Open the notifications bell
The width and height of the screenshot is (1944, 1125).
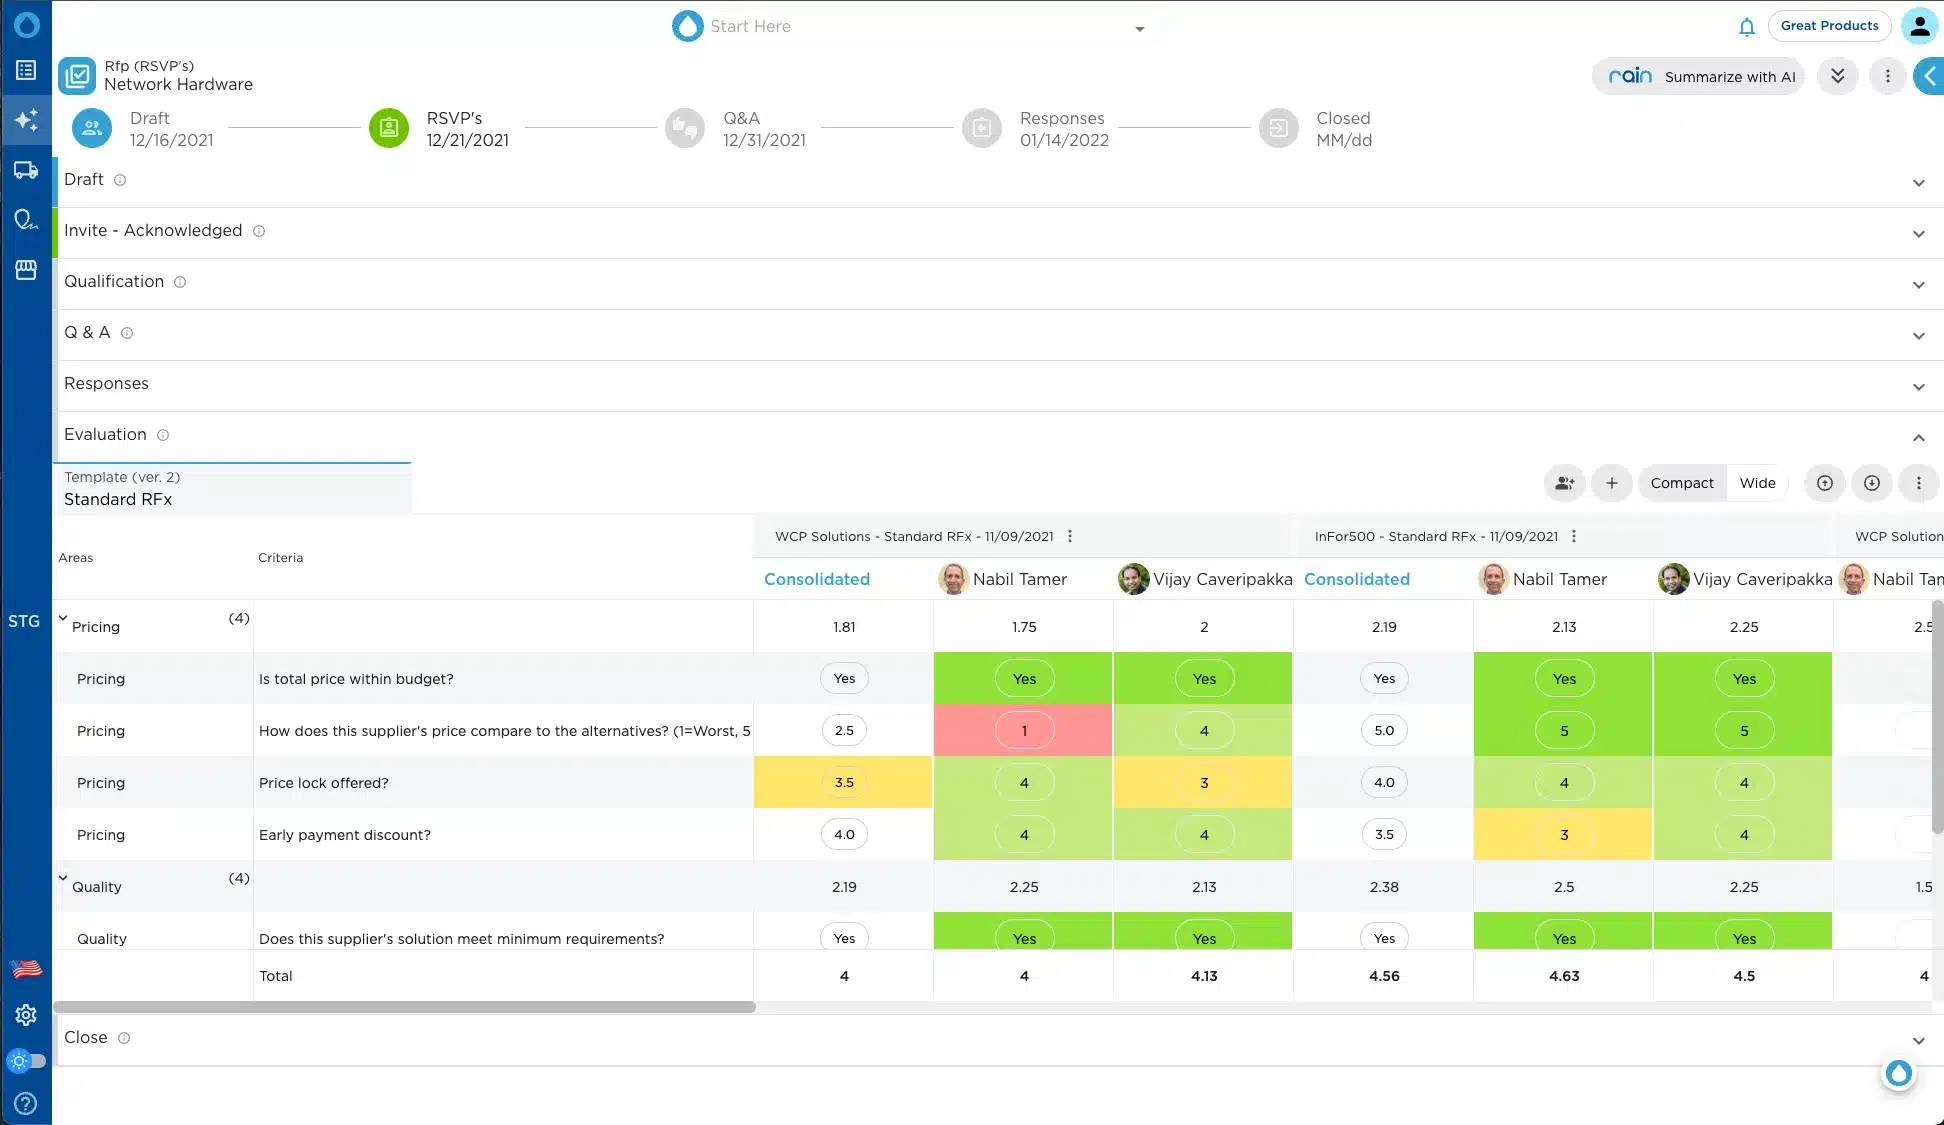[x=1746, y=27]
